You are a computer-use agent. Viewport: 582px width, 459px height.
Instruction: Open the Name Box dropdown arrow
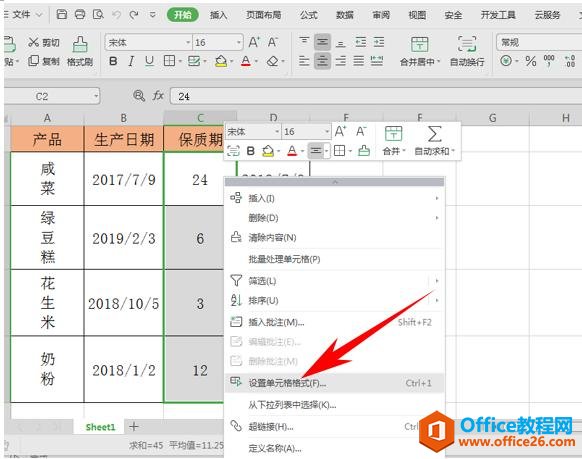[x=96, y=96]
